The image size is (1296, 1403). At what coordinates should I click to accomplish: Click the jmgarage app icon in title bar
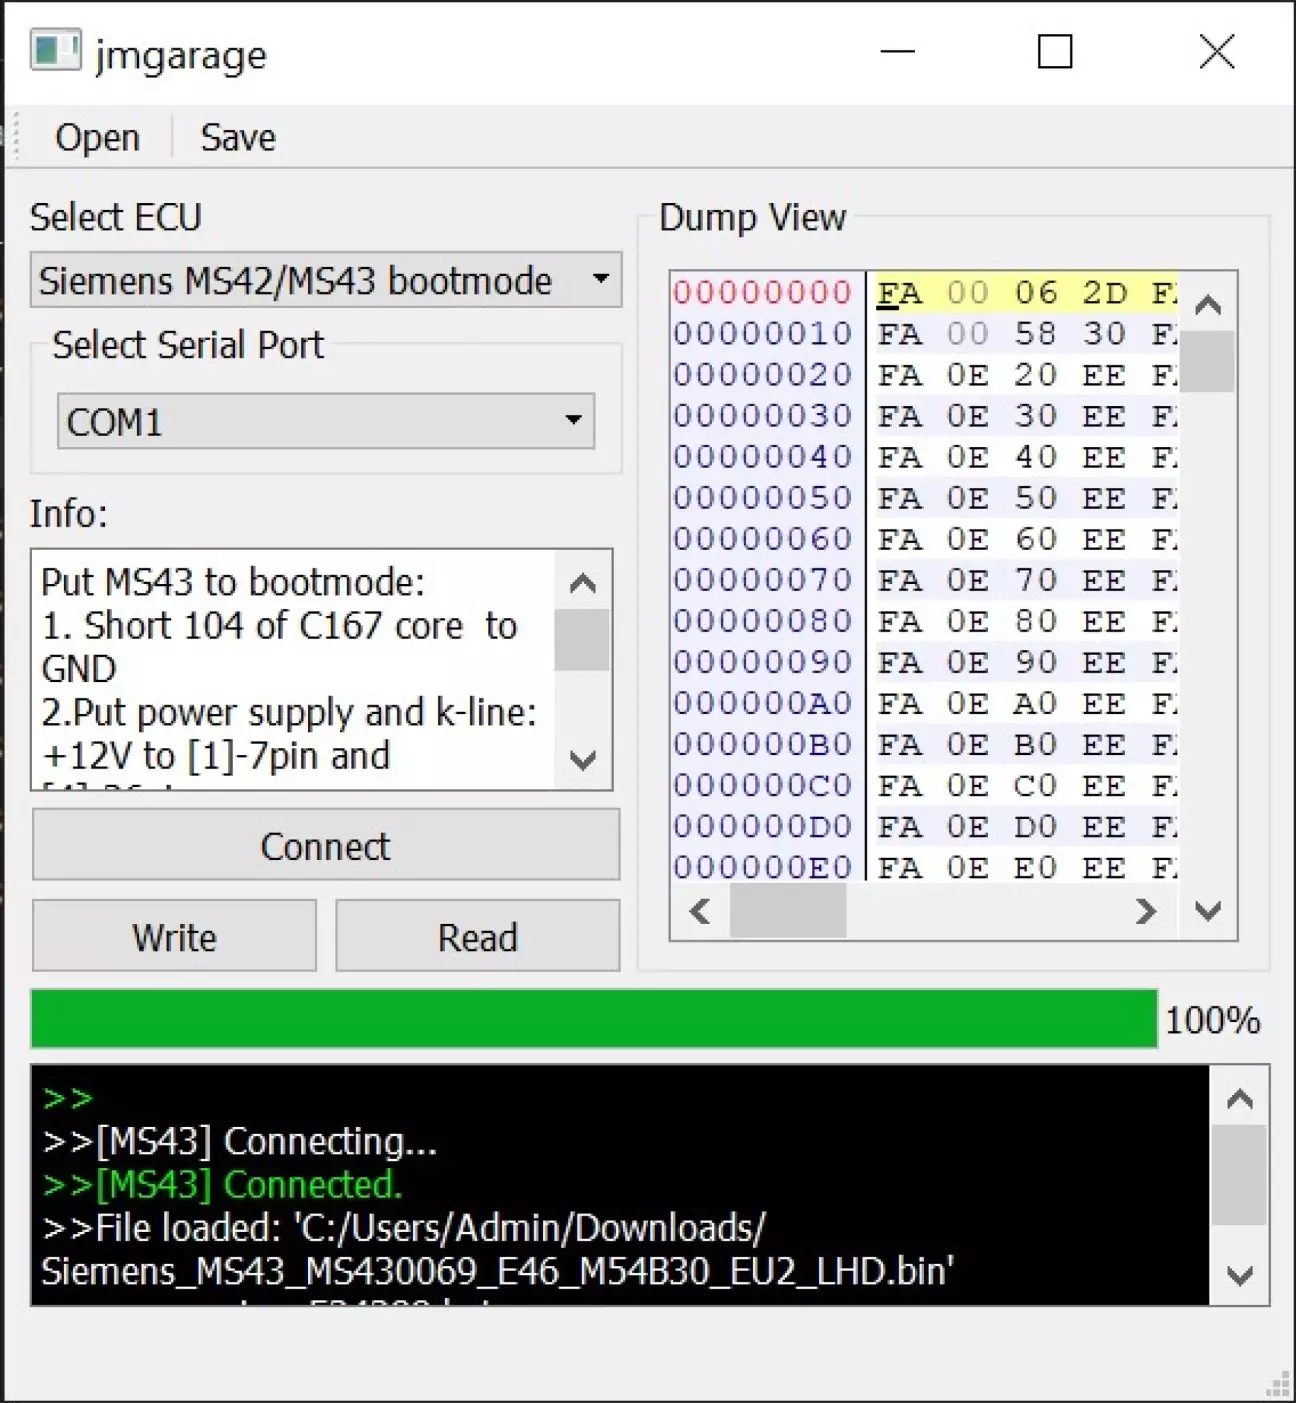click(55, 51)
